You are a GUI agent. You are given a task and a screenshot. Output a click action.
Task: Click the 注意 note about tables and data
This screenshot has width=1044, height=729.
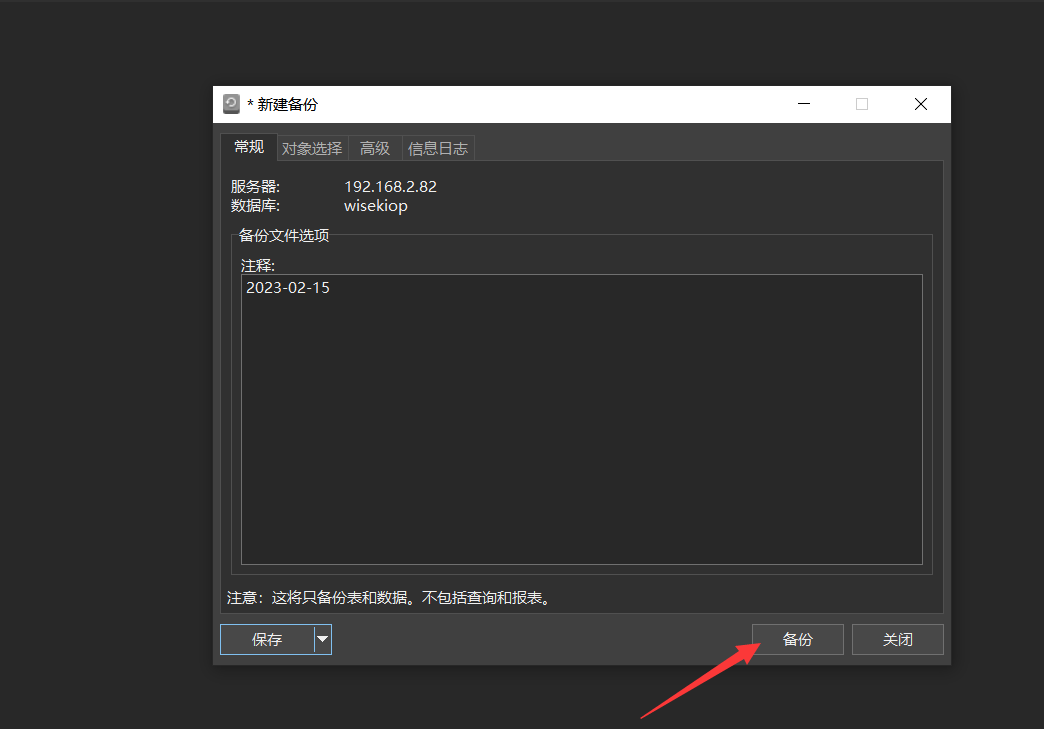click(x=390, y=598)
